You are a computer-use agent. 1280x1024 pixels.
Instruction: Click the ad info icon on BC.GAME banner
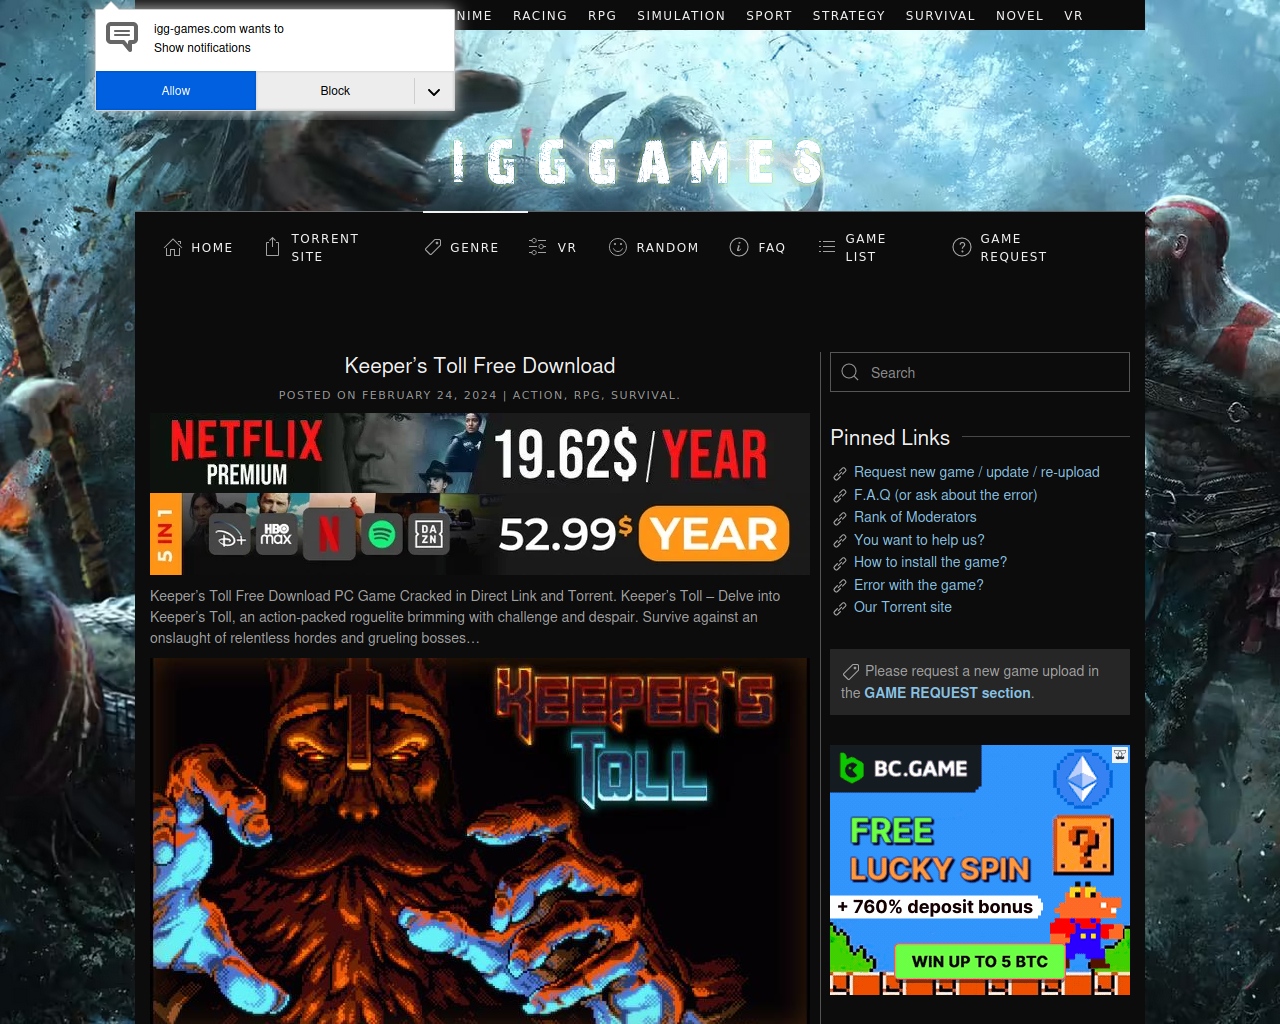(x=1120, y=755)
